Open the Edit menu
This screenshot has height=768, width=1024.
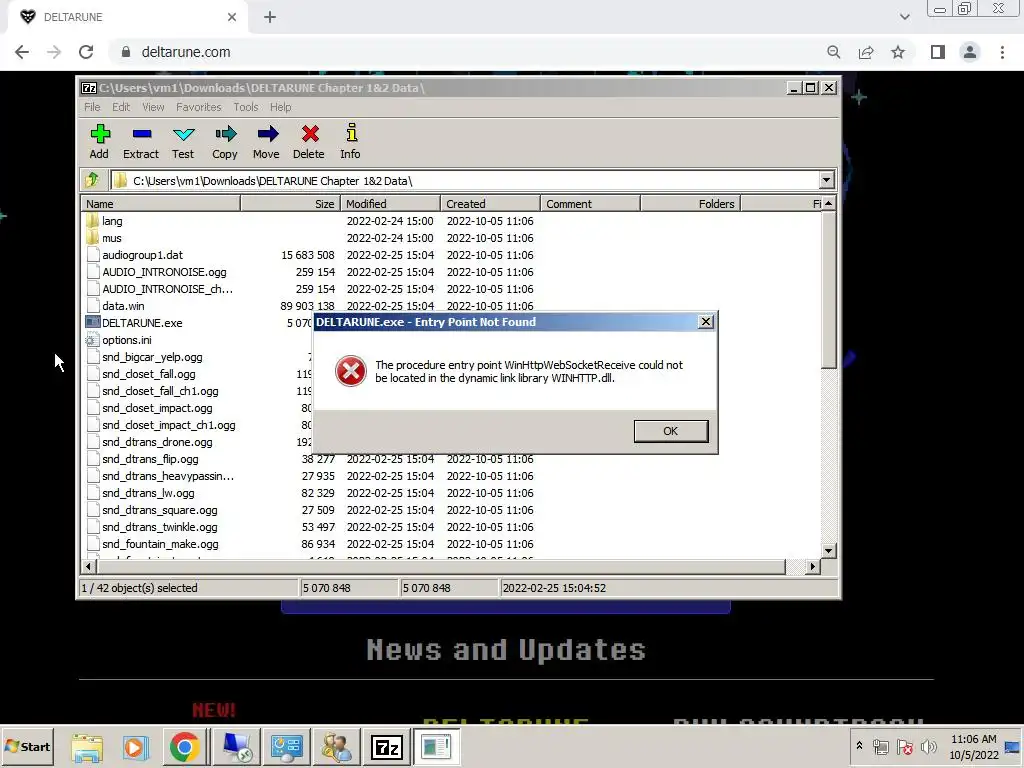point(121,107)
